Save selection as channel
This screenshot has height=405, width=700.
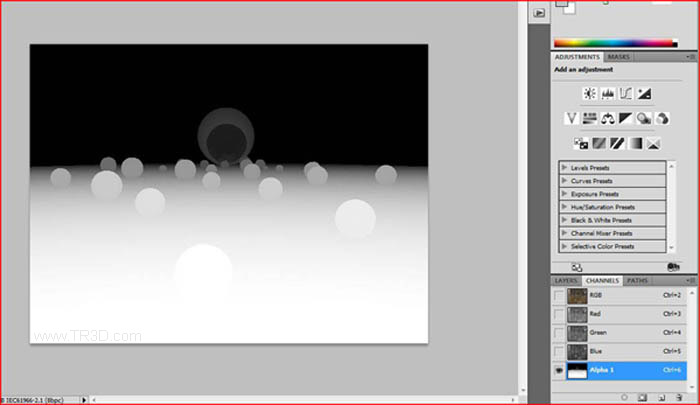pyautogui.click(x=642, y=397)
